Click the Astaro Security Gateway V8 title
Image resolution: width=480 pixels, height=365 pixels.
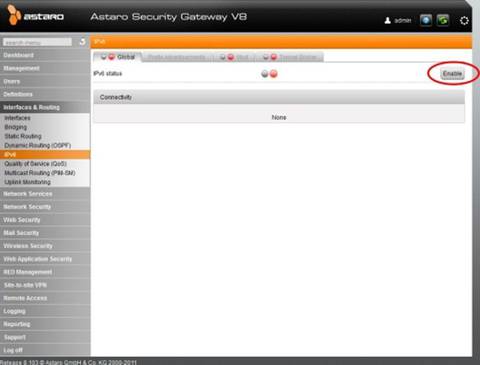tap(169, 17)
